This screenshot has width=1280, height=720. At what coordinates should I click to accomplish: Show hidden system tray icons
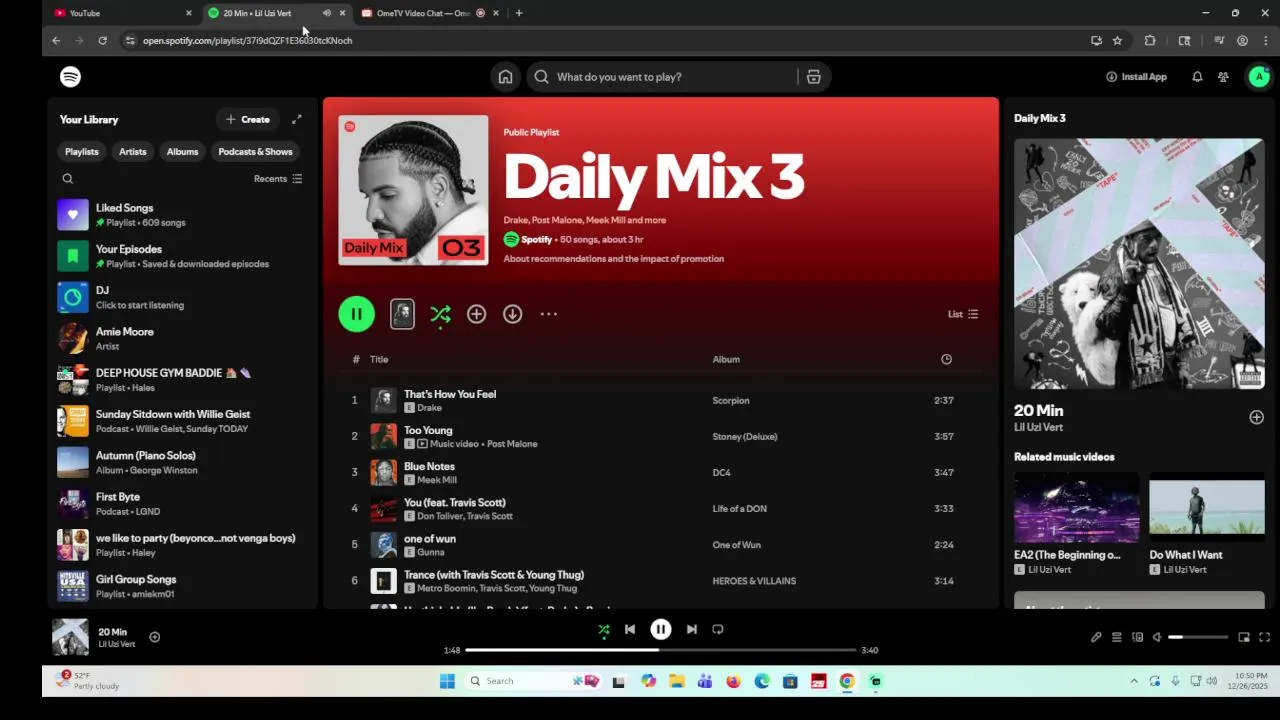coord(1133,681)
